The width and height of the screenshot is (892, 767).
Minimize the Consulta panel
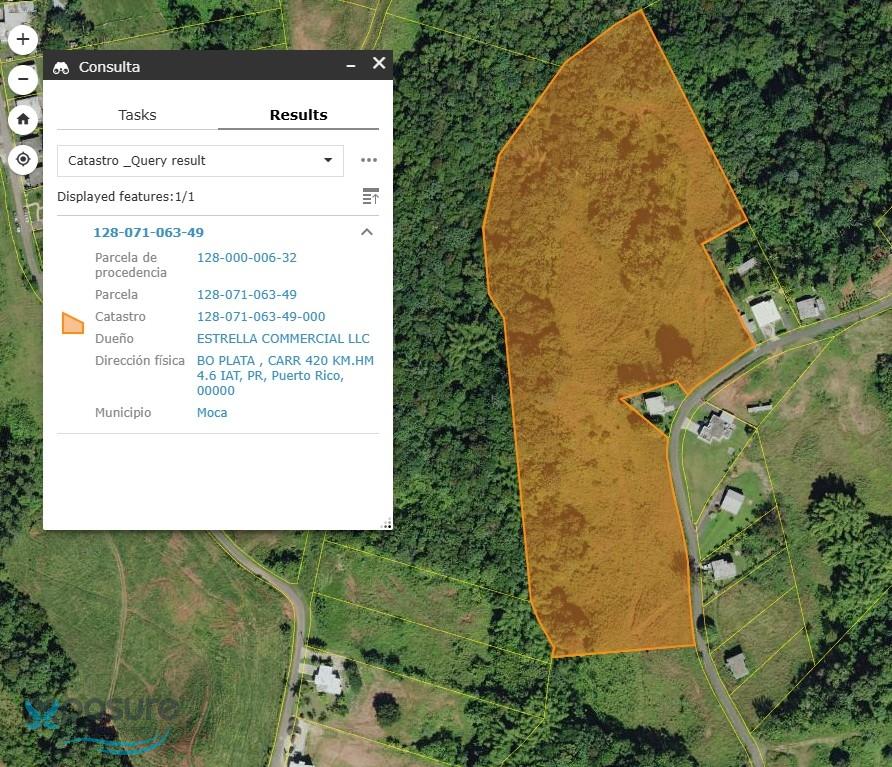pyautogui.click(x=351, y=65)
